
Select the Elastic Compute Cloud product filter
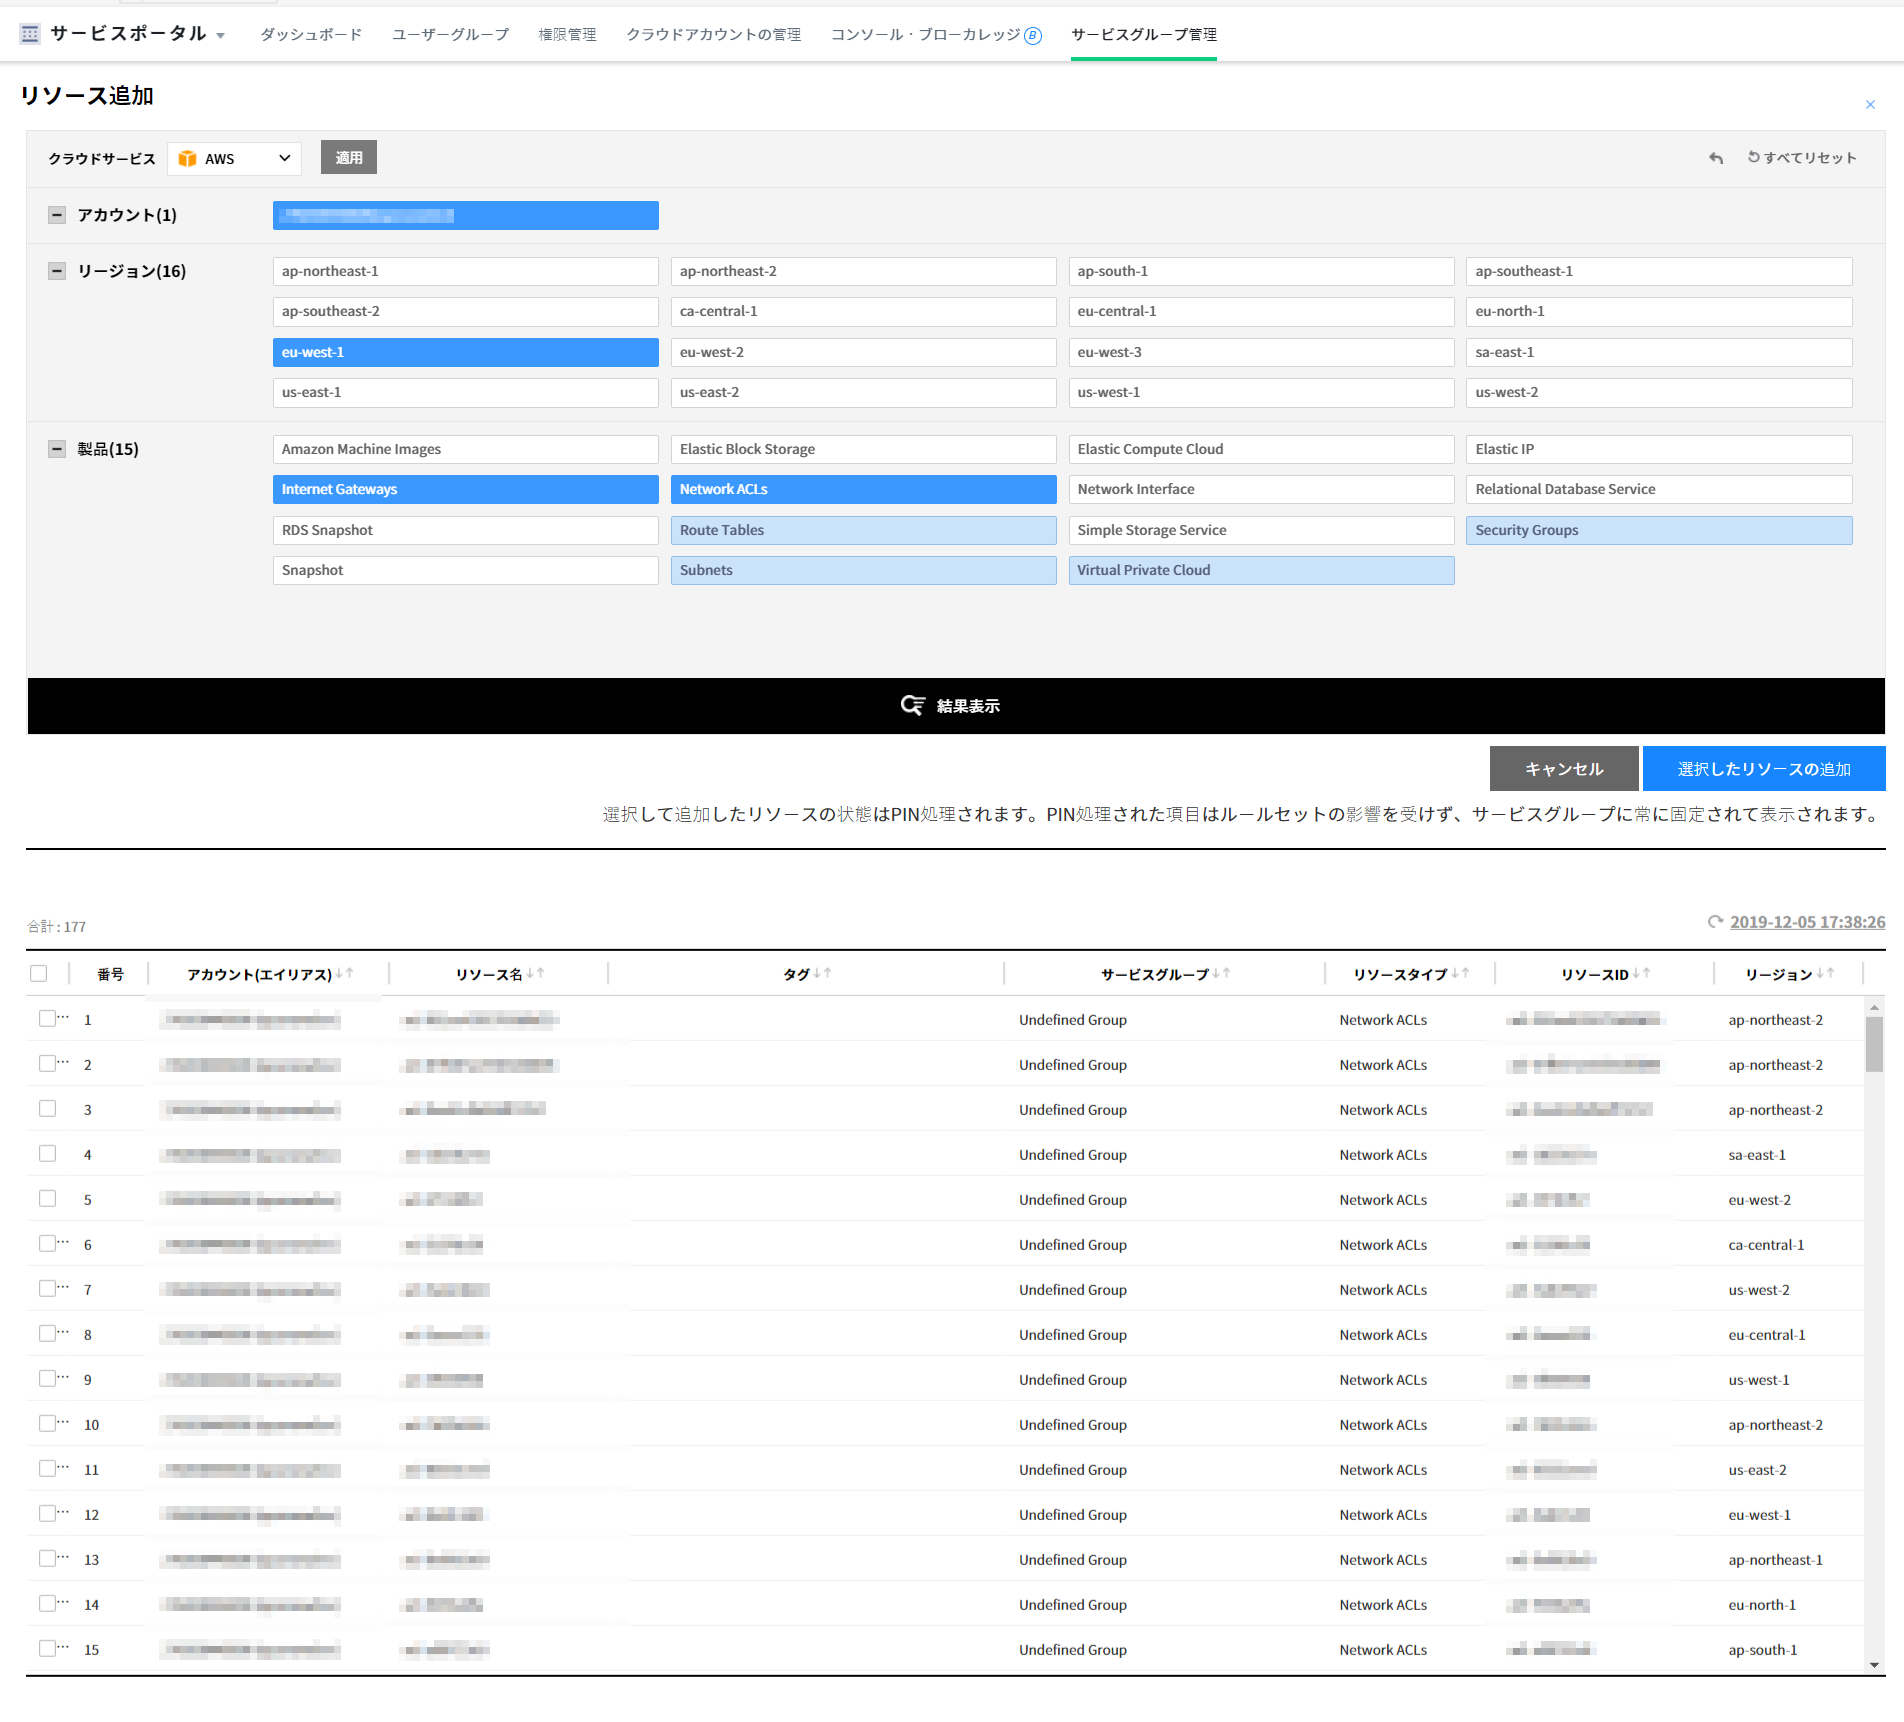pos(1260,449)
